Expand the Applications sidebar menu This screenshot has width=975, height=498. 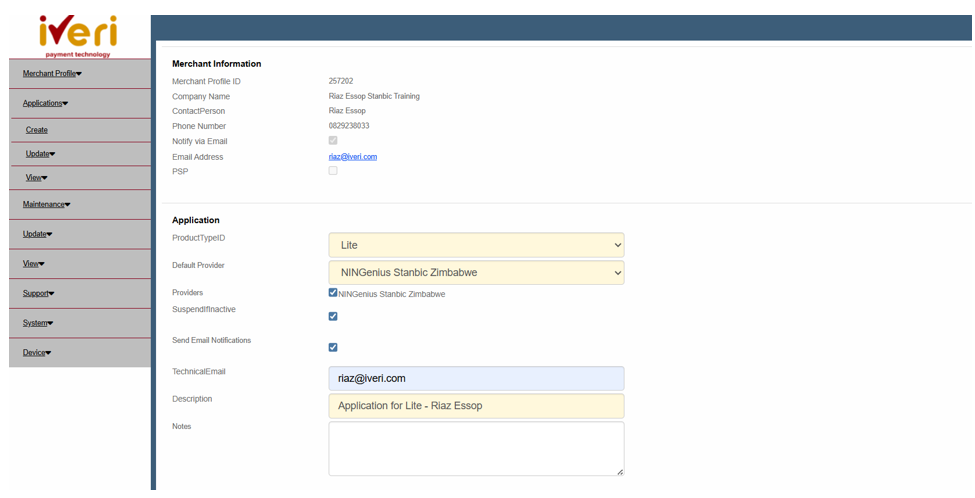[x=45, y=103]
